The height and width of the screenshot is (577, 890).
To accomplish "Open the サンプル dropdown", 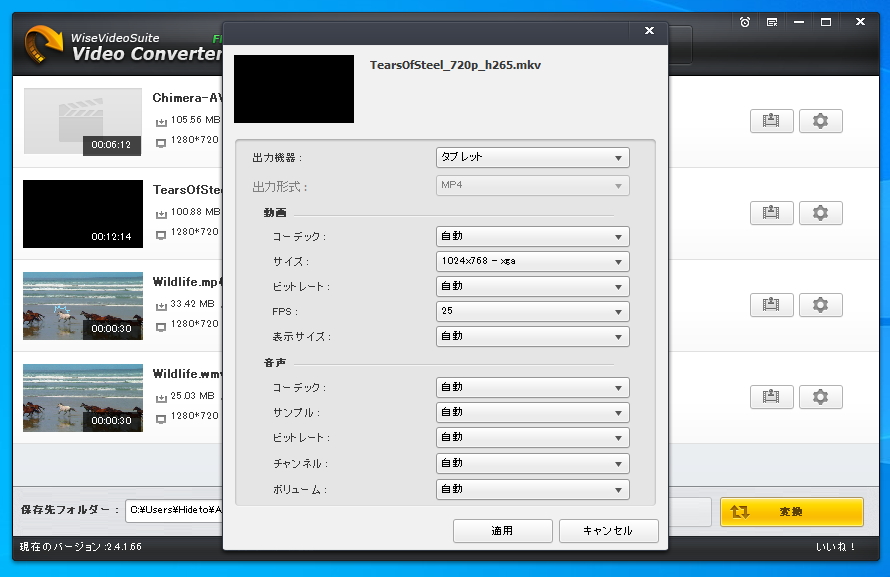I will pyautogui.click(x=532, y=412).
